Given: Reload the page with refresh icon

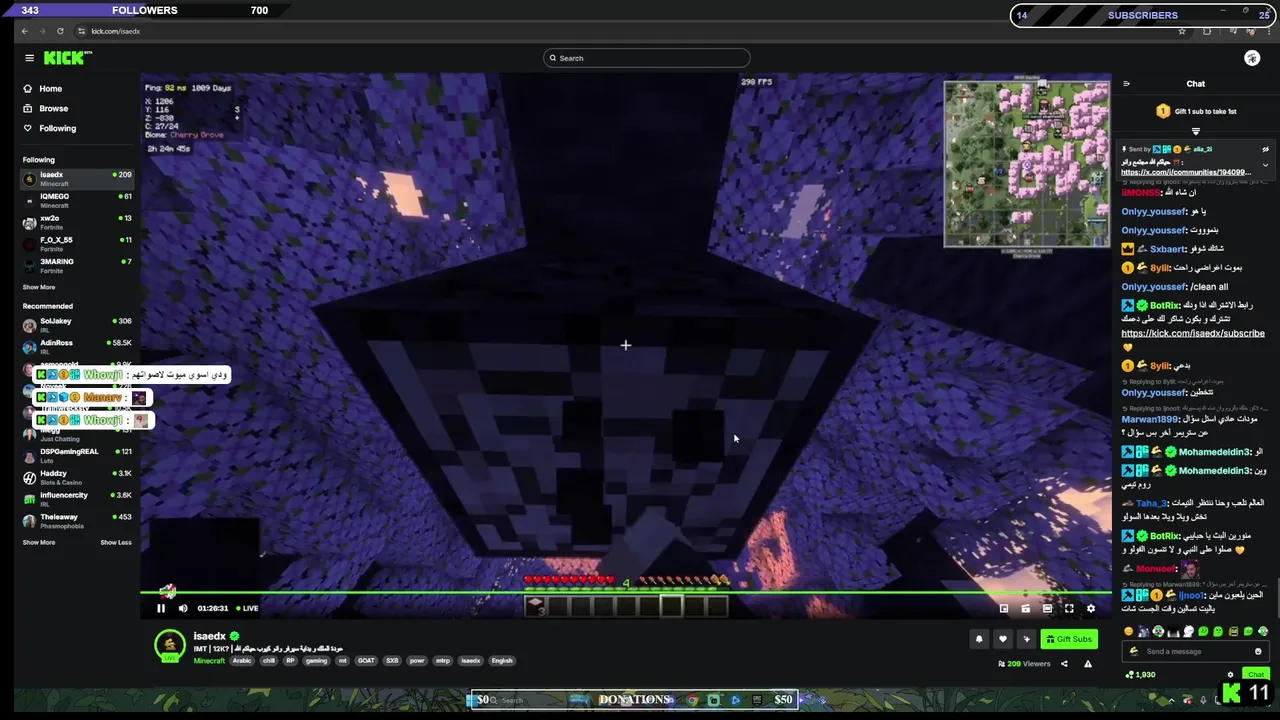Looking at the screenshot, I should 60,31.
